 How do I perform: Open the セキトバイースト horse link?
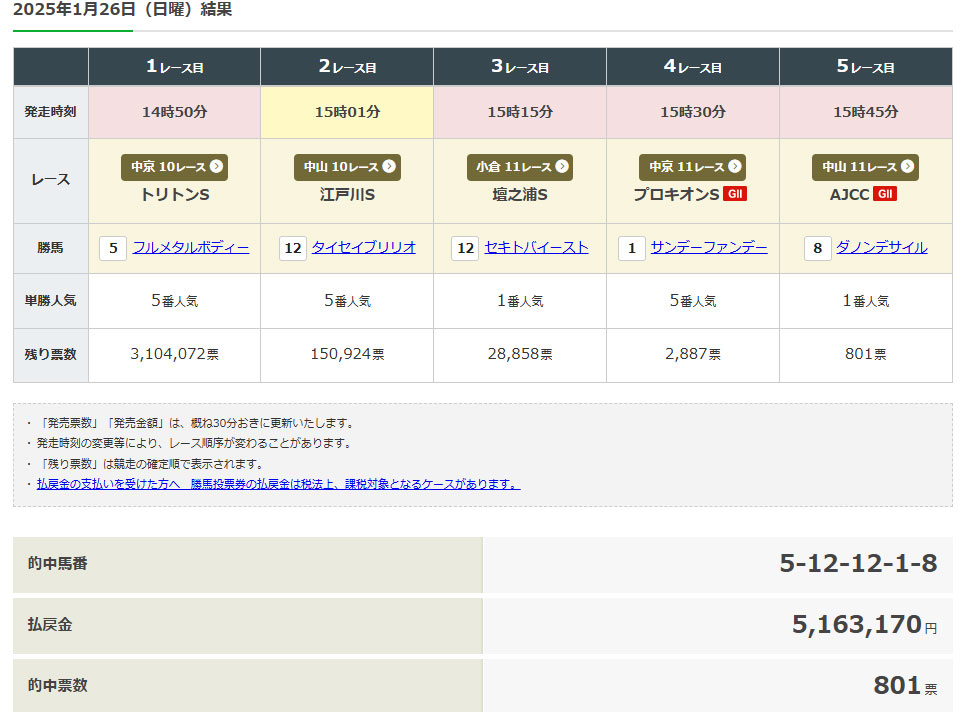537,248
